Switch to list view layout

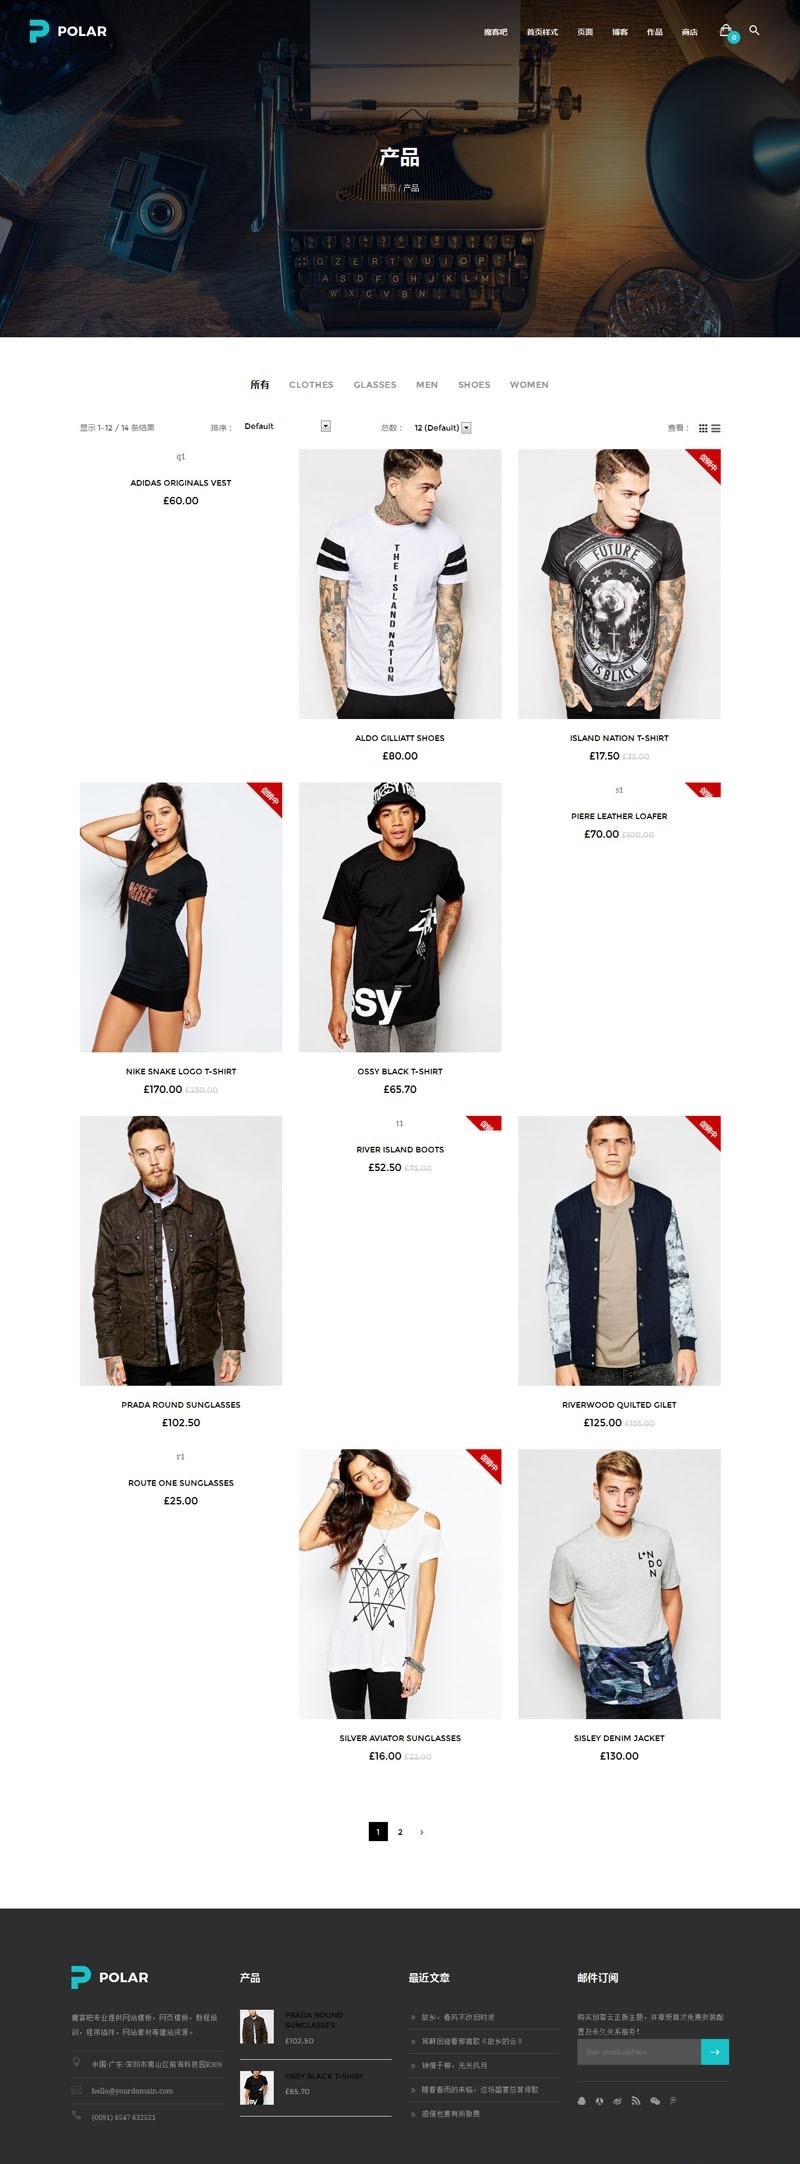(x=716, y=428)
